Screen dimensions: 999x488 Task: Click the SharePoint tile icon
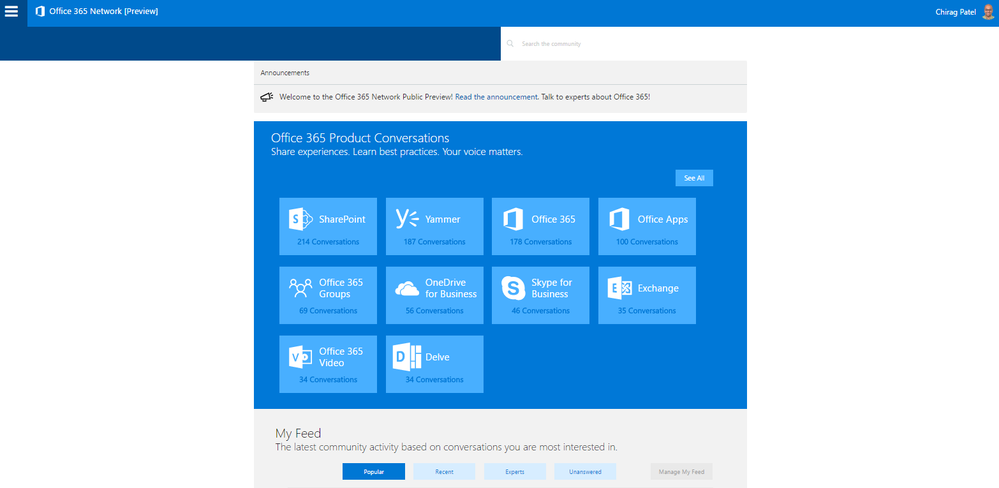tap(301, 219)
